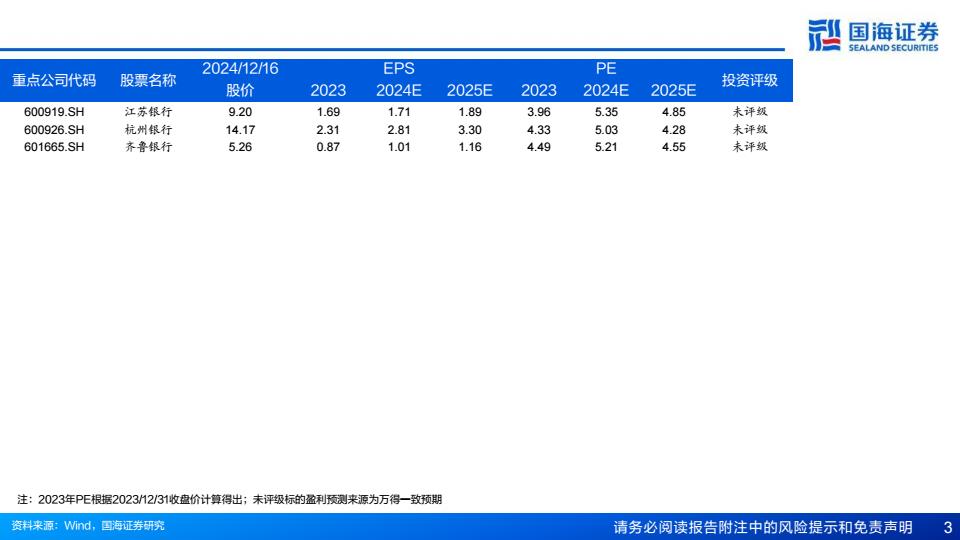Click the footnote about 2023年PE calculation
960x540 pixels.
tap(230, 500)
